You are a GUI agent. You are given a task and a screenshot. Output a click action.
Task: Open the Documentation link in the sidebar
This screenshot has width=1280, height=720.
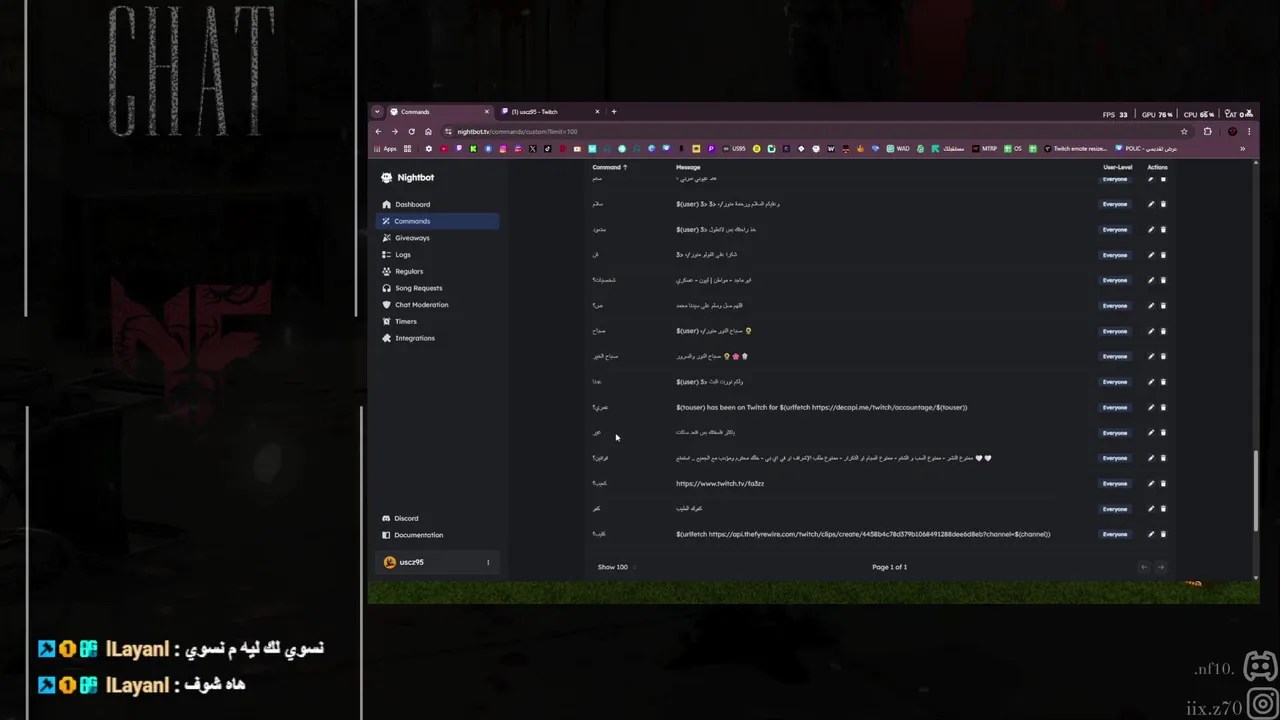click(412, 535)
